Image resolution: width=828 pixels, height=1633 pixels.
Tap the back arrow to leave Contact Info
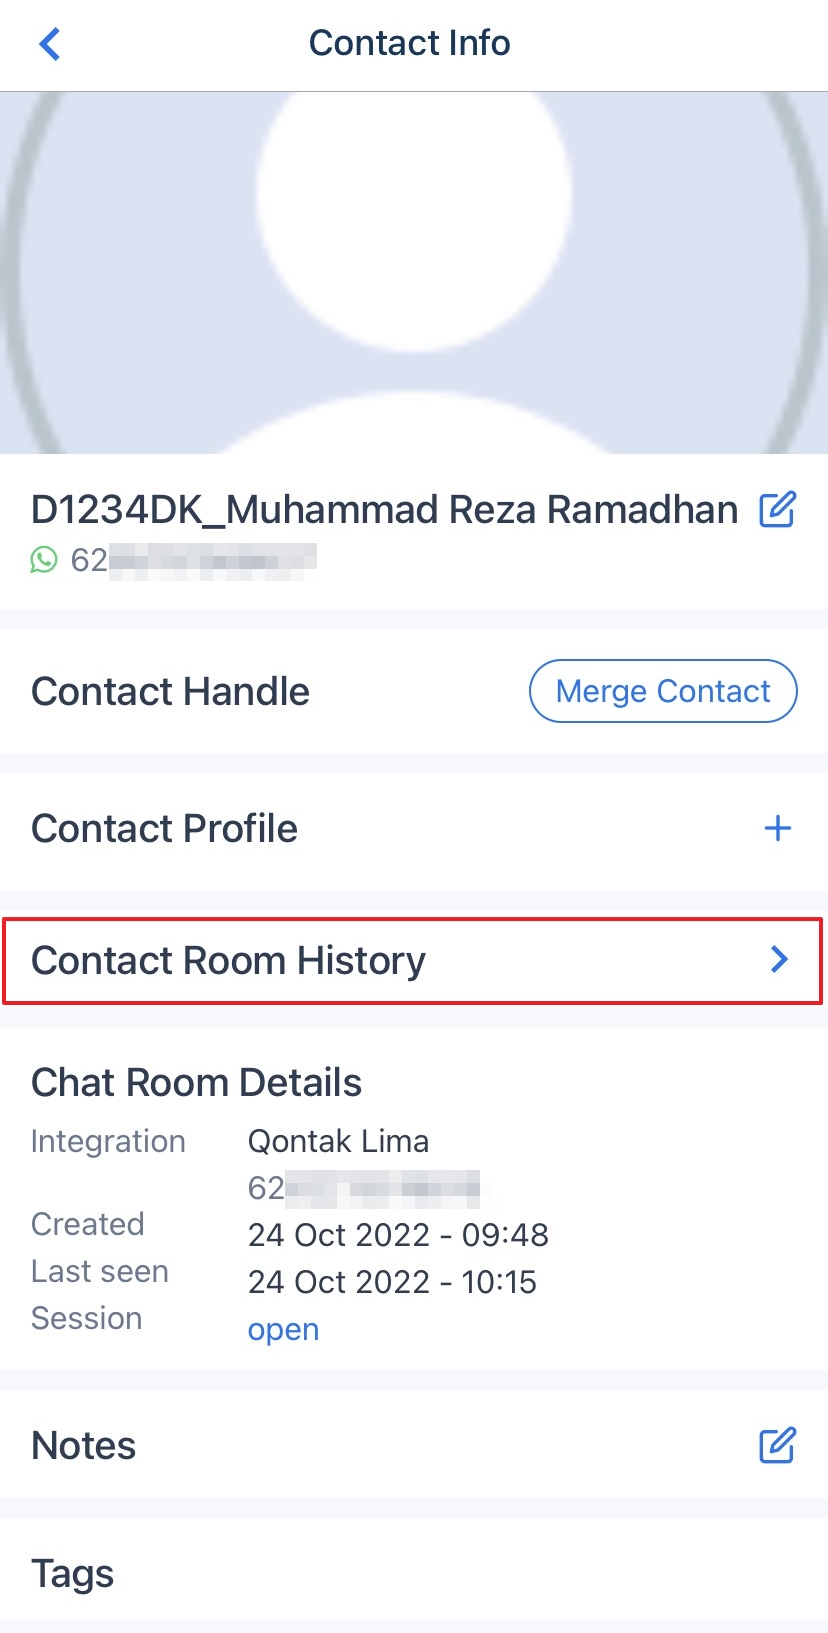[x=48, y=43]
